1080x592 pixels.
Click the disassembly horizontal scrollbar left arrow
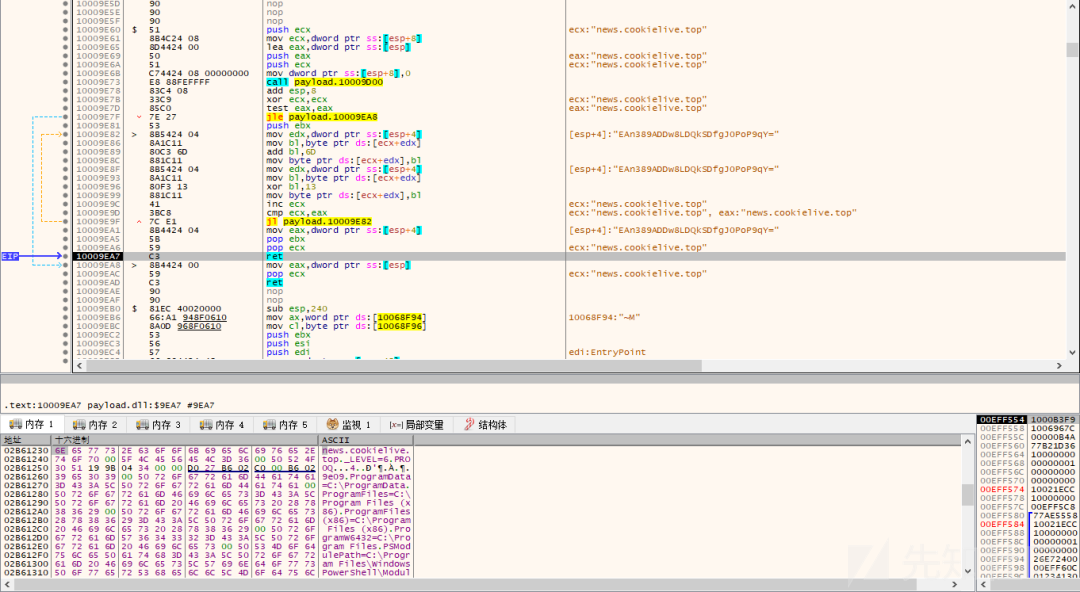coord(80,366)
